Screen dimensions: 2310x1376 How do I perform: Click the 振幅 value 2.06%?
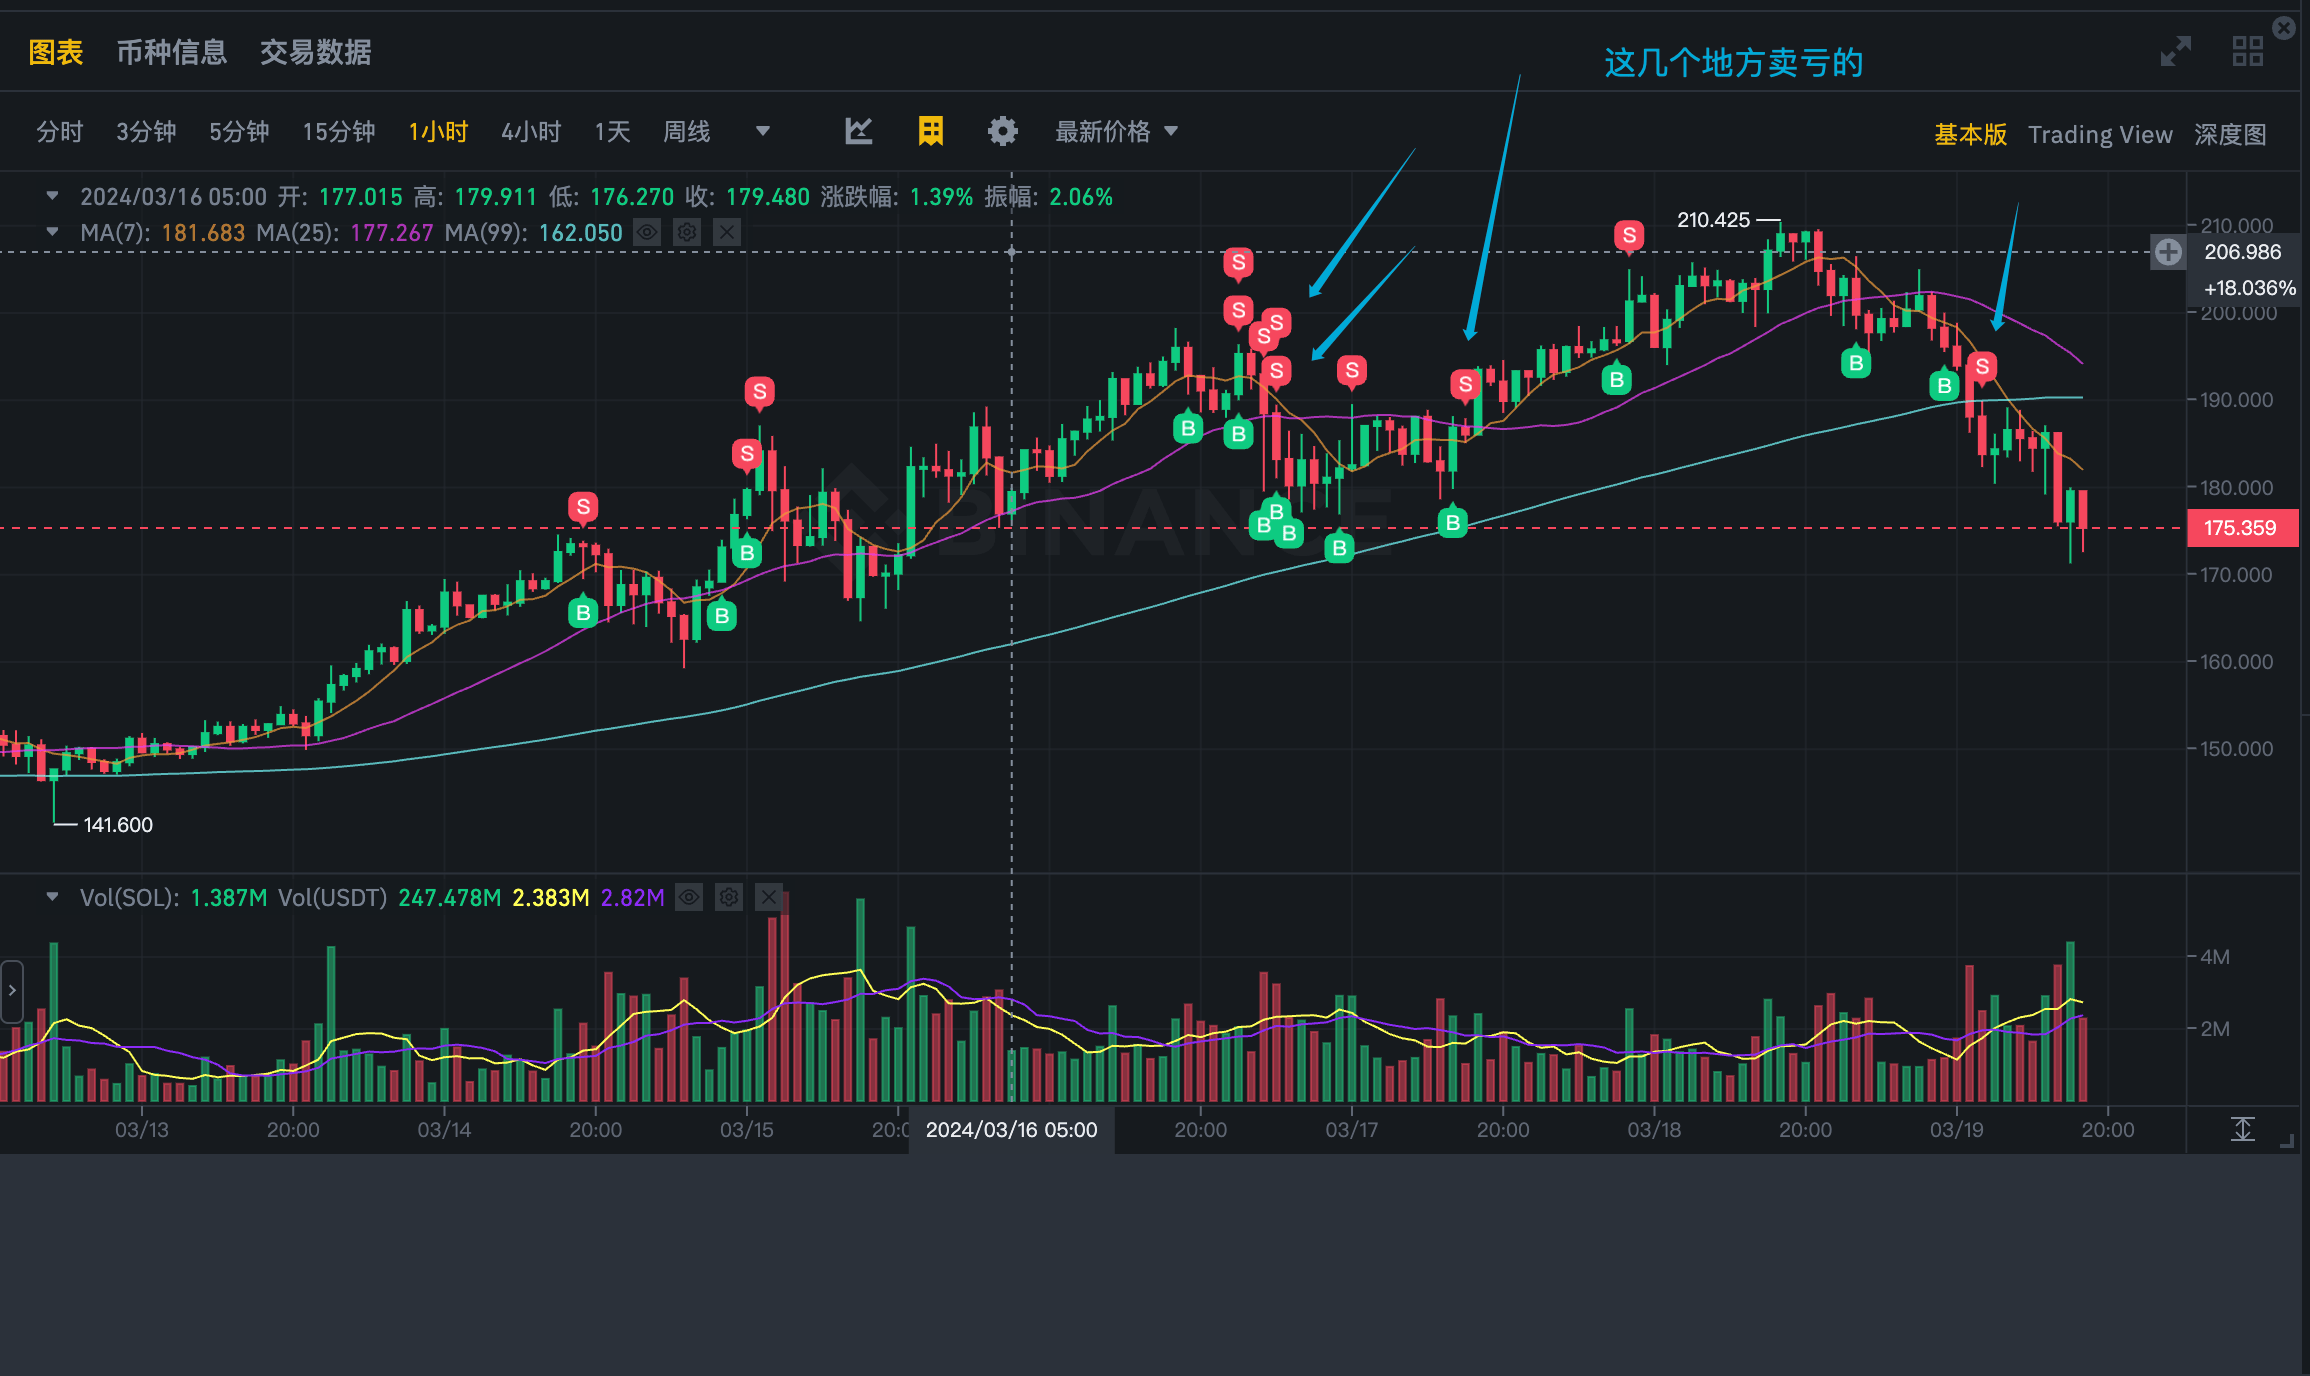[x=1081, y=197]
